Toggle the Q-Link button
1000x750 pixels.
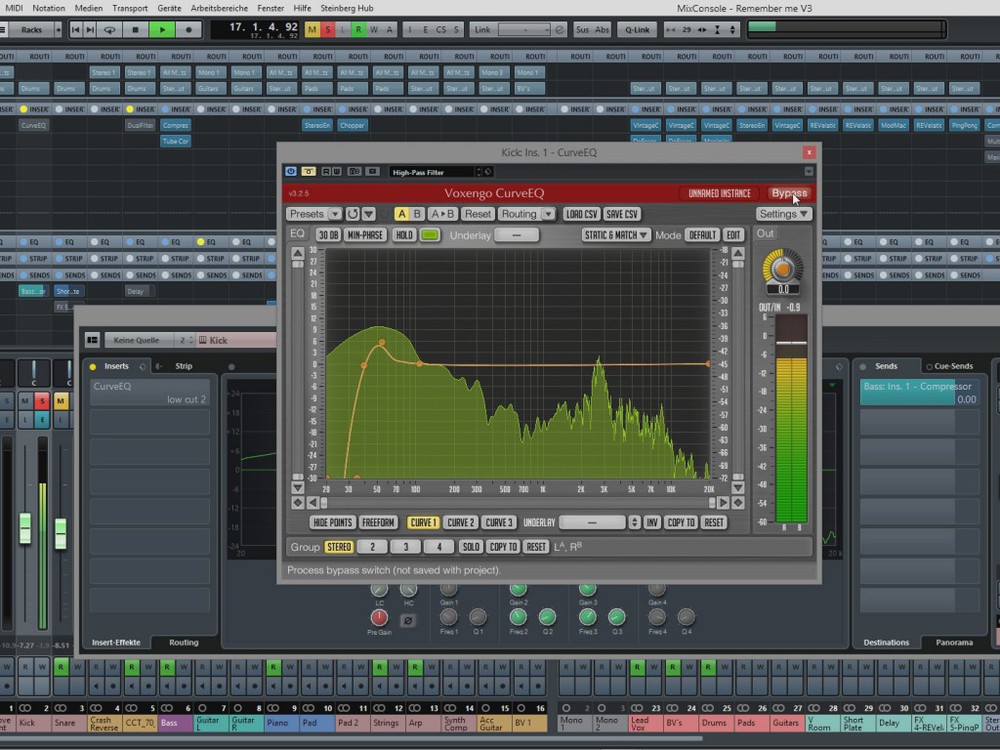point(637,29)
